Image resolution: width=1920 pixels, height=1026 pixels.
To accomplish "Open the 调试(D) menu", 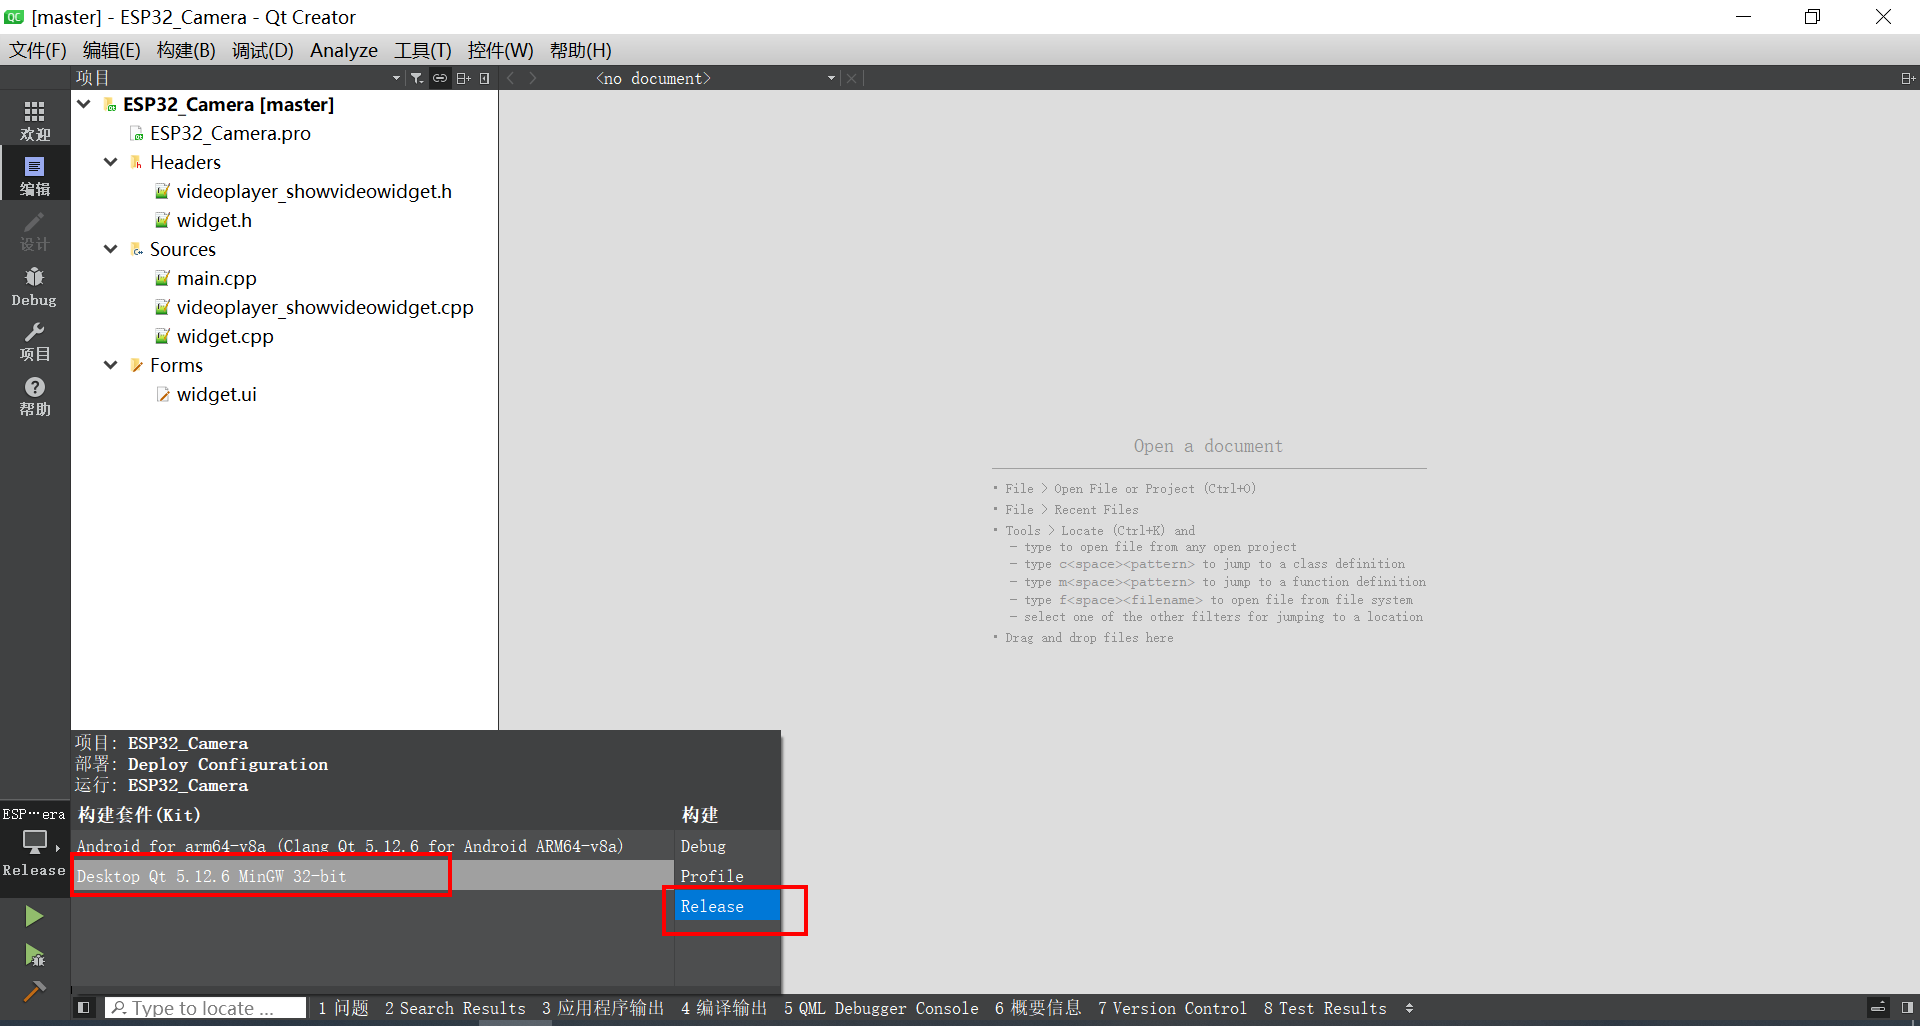I will point(262,50).
